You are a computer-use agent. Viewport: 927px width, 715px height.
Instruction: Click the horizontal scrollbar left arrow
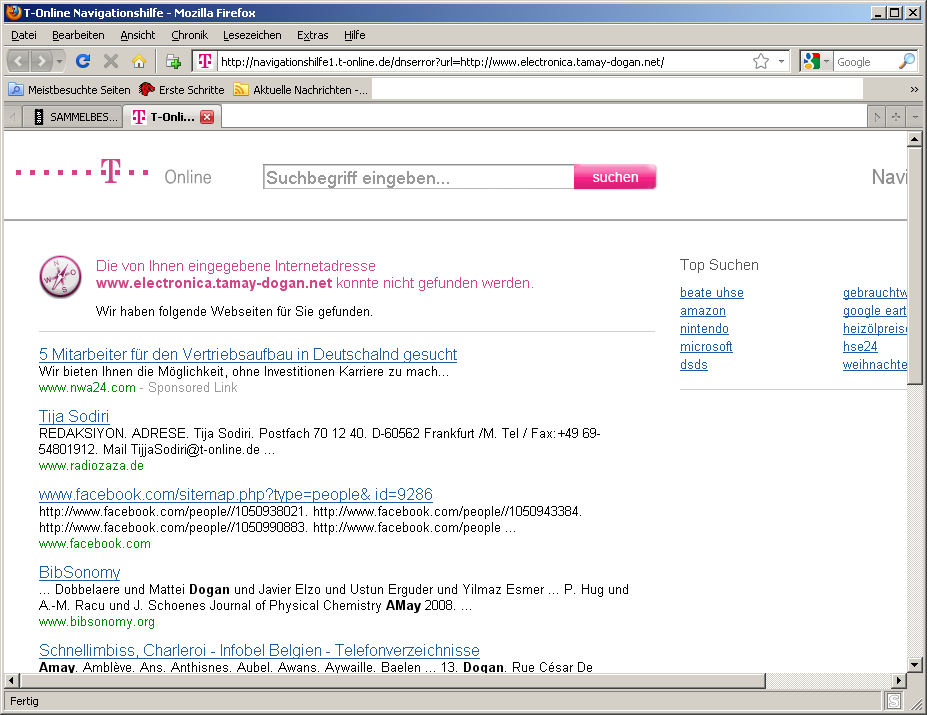click(12, 681)
